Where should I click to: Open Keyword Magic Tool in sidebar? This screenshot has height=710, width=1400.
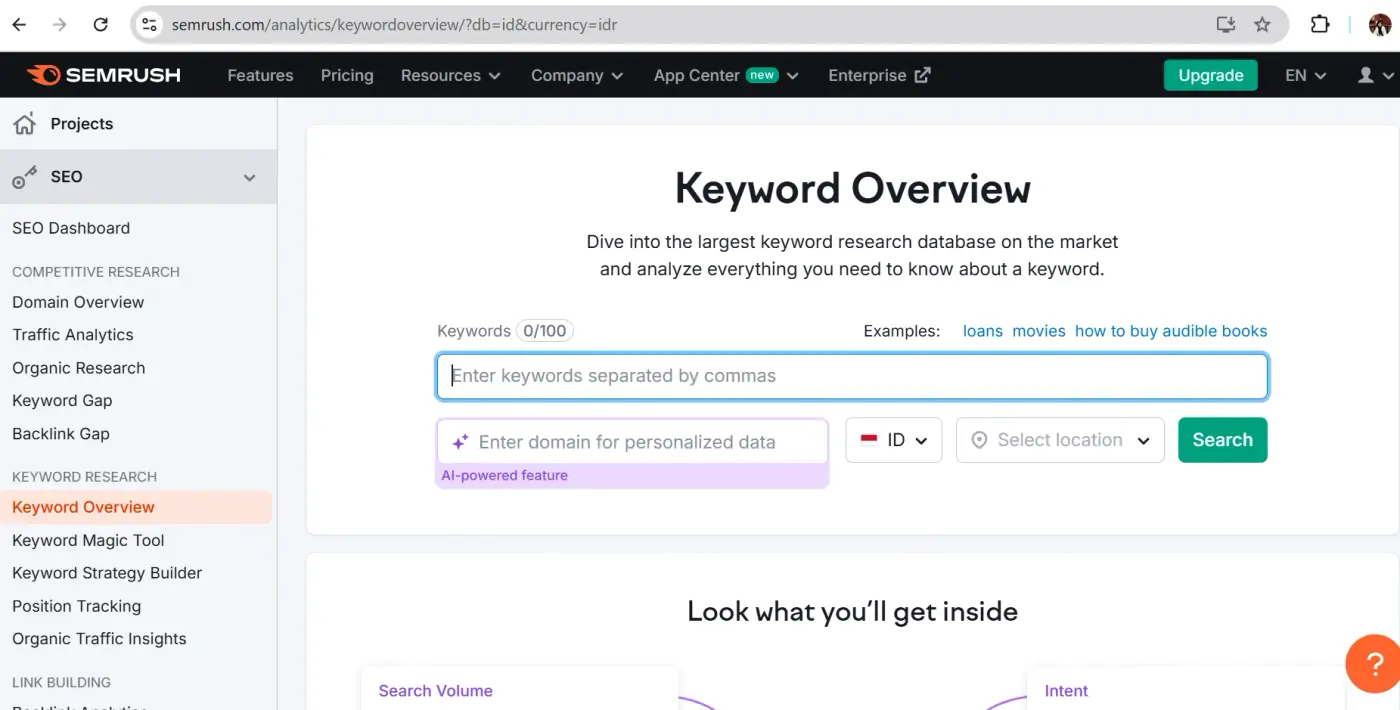[88, 540]
